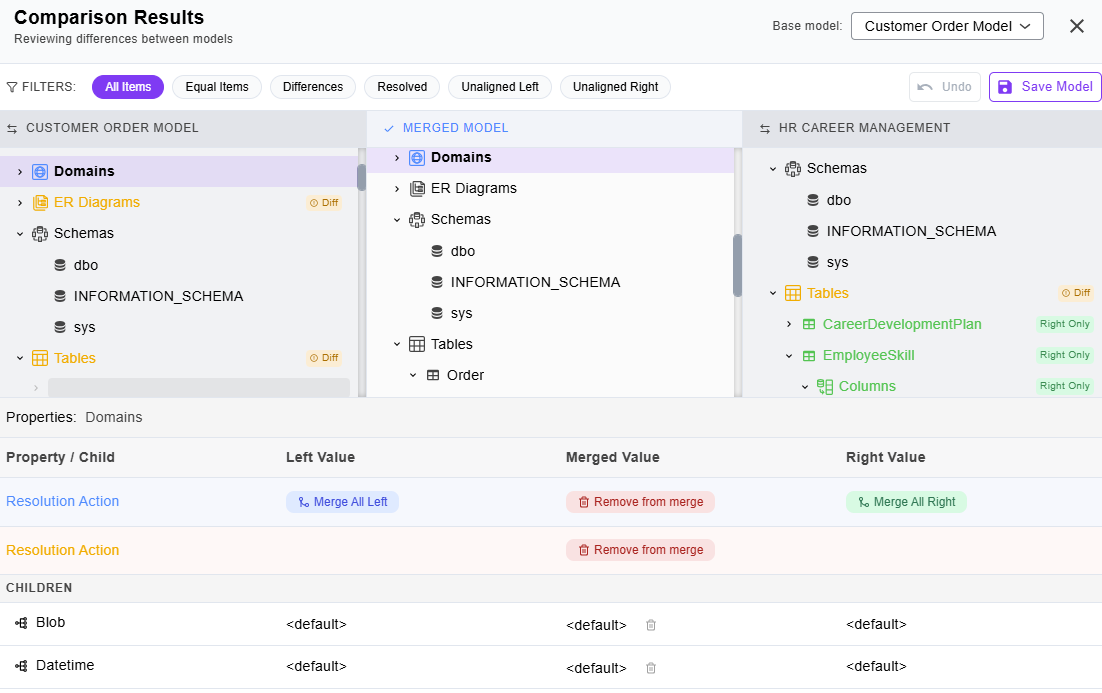Viewport: 1102px width, 693px height.
Task: Click Schemas icon in HR Career Management
Action: tap(793, 169)
